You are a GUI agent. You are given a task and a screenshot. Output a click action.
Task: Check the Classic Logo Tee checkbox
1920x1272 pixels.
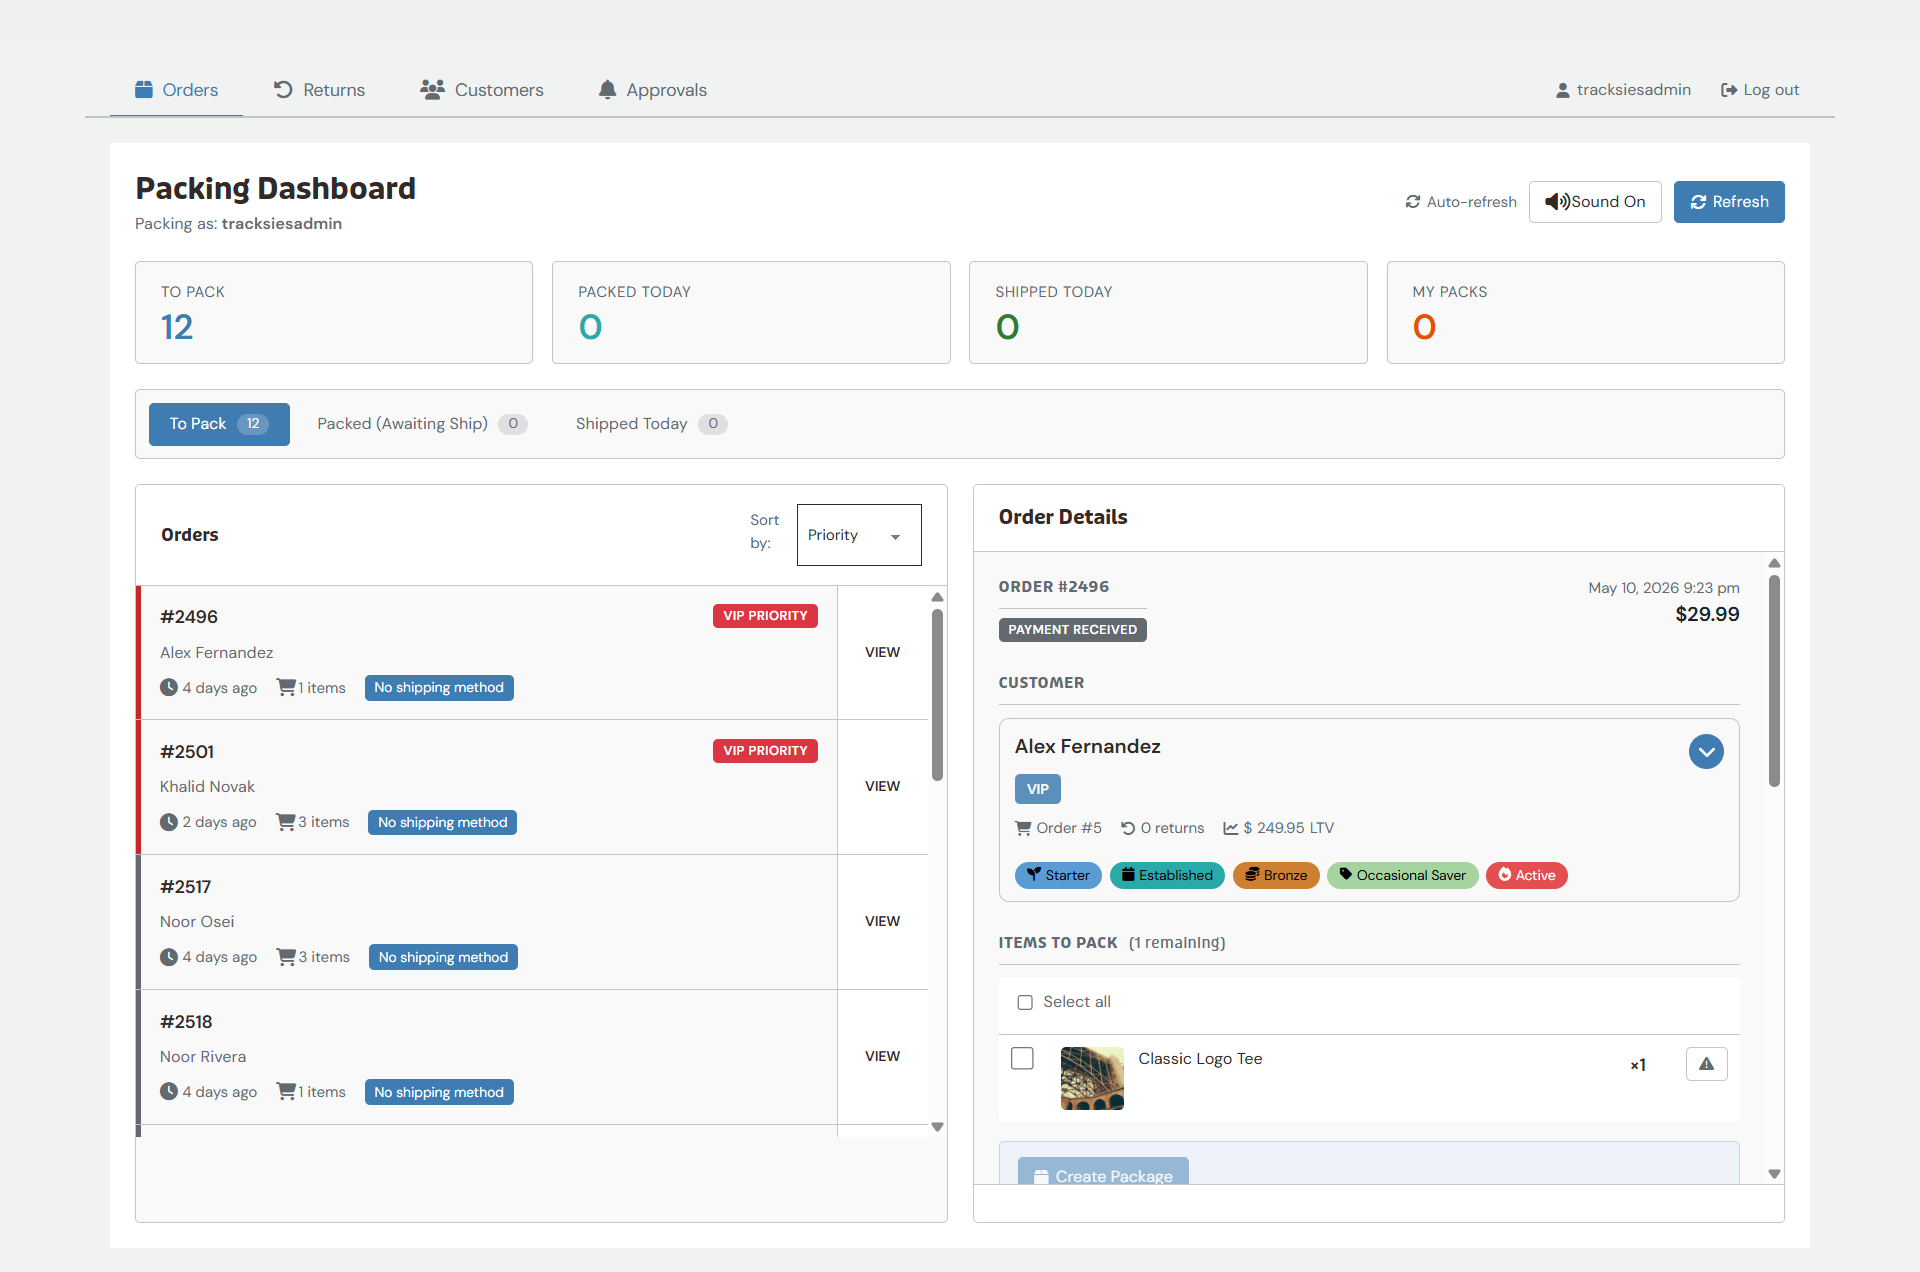(x=1022, y=1058)
